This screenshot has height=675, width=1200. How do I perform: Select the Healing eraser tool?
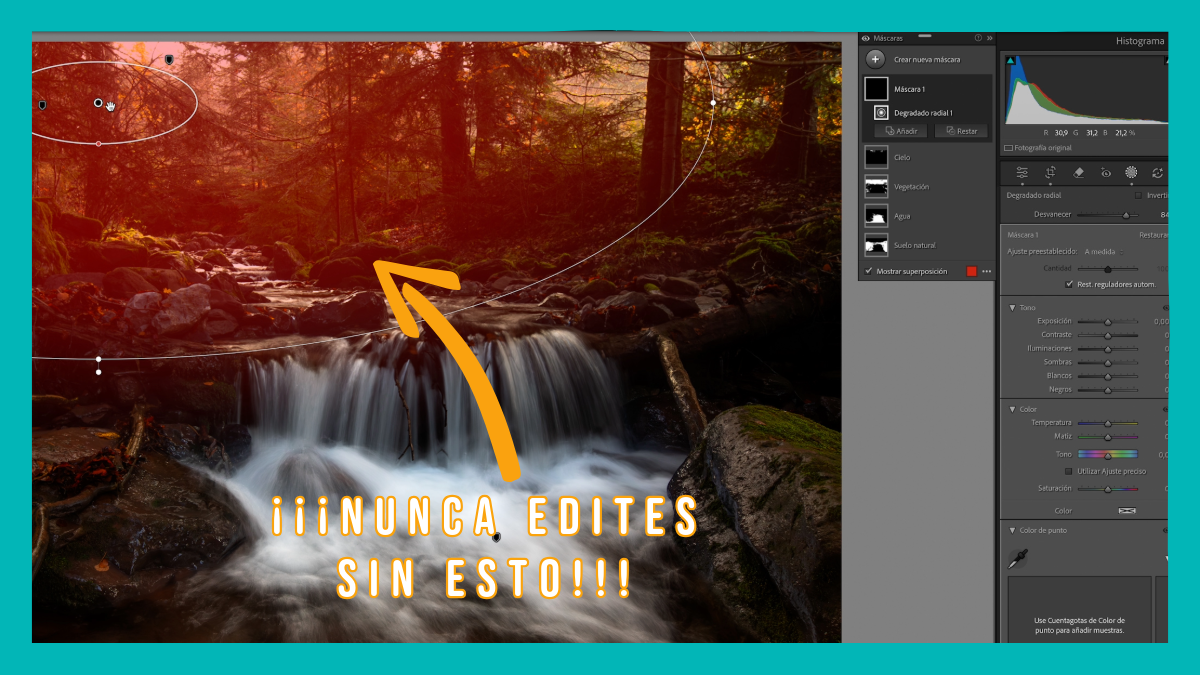[x=1078, y=172]
